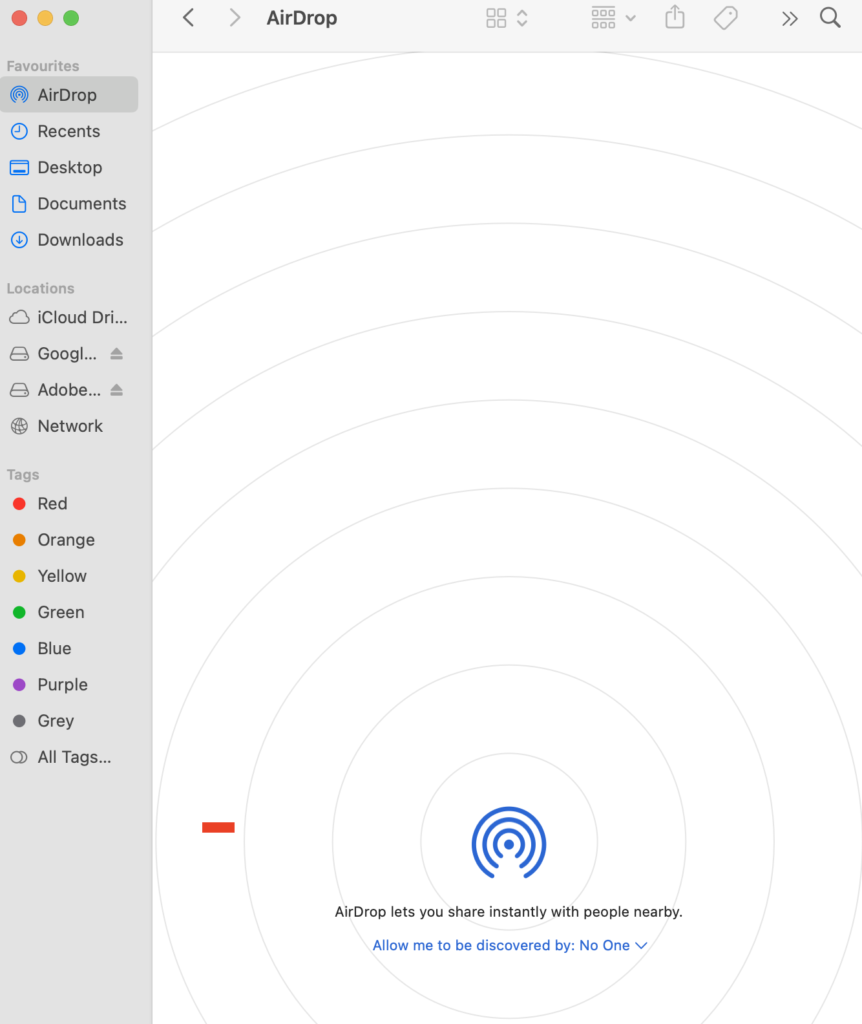Viewport: 862px width, 1024px height.
Task: Select the Recents sidebar icon
Action: point(18,131)
